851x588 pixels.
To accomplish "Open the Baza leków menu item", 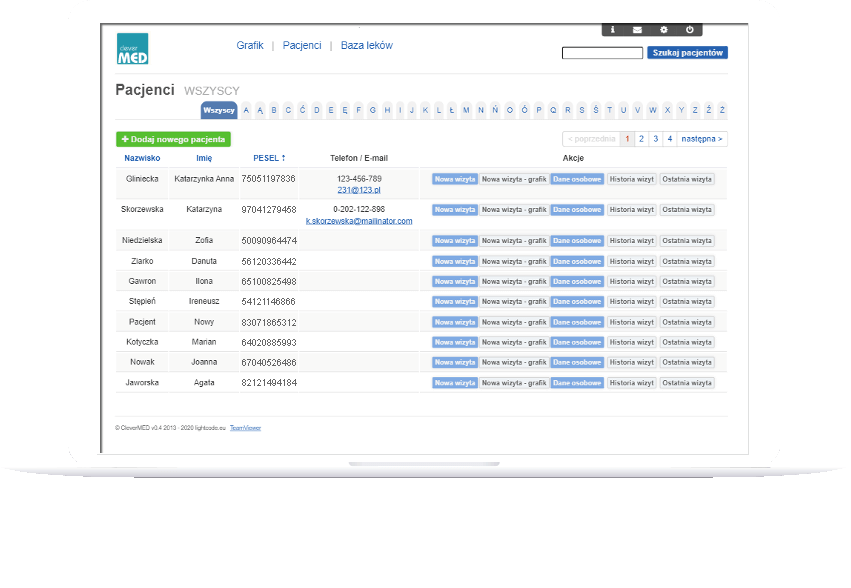I will [x=366, y=46].
